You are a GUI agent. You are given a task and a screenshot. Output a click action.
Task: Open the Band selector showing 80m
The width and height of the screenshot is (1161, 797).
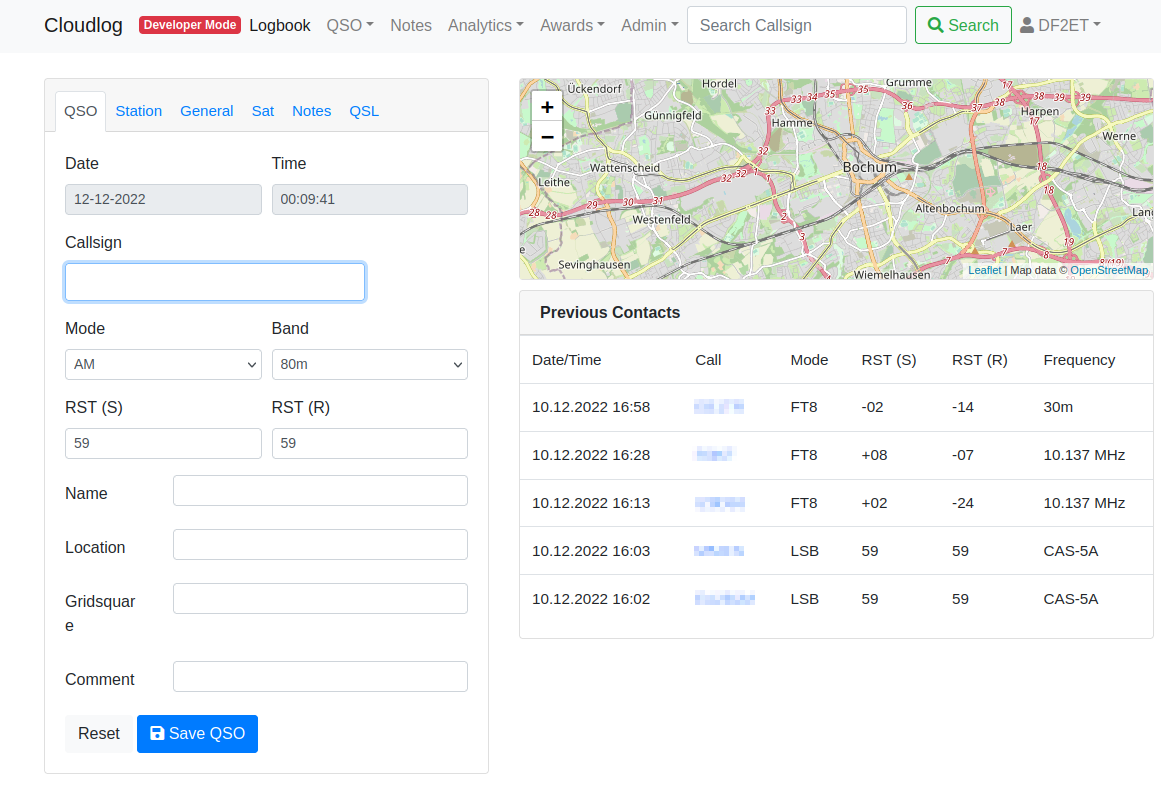point(369,364)
